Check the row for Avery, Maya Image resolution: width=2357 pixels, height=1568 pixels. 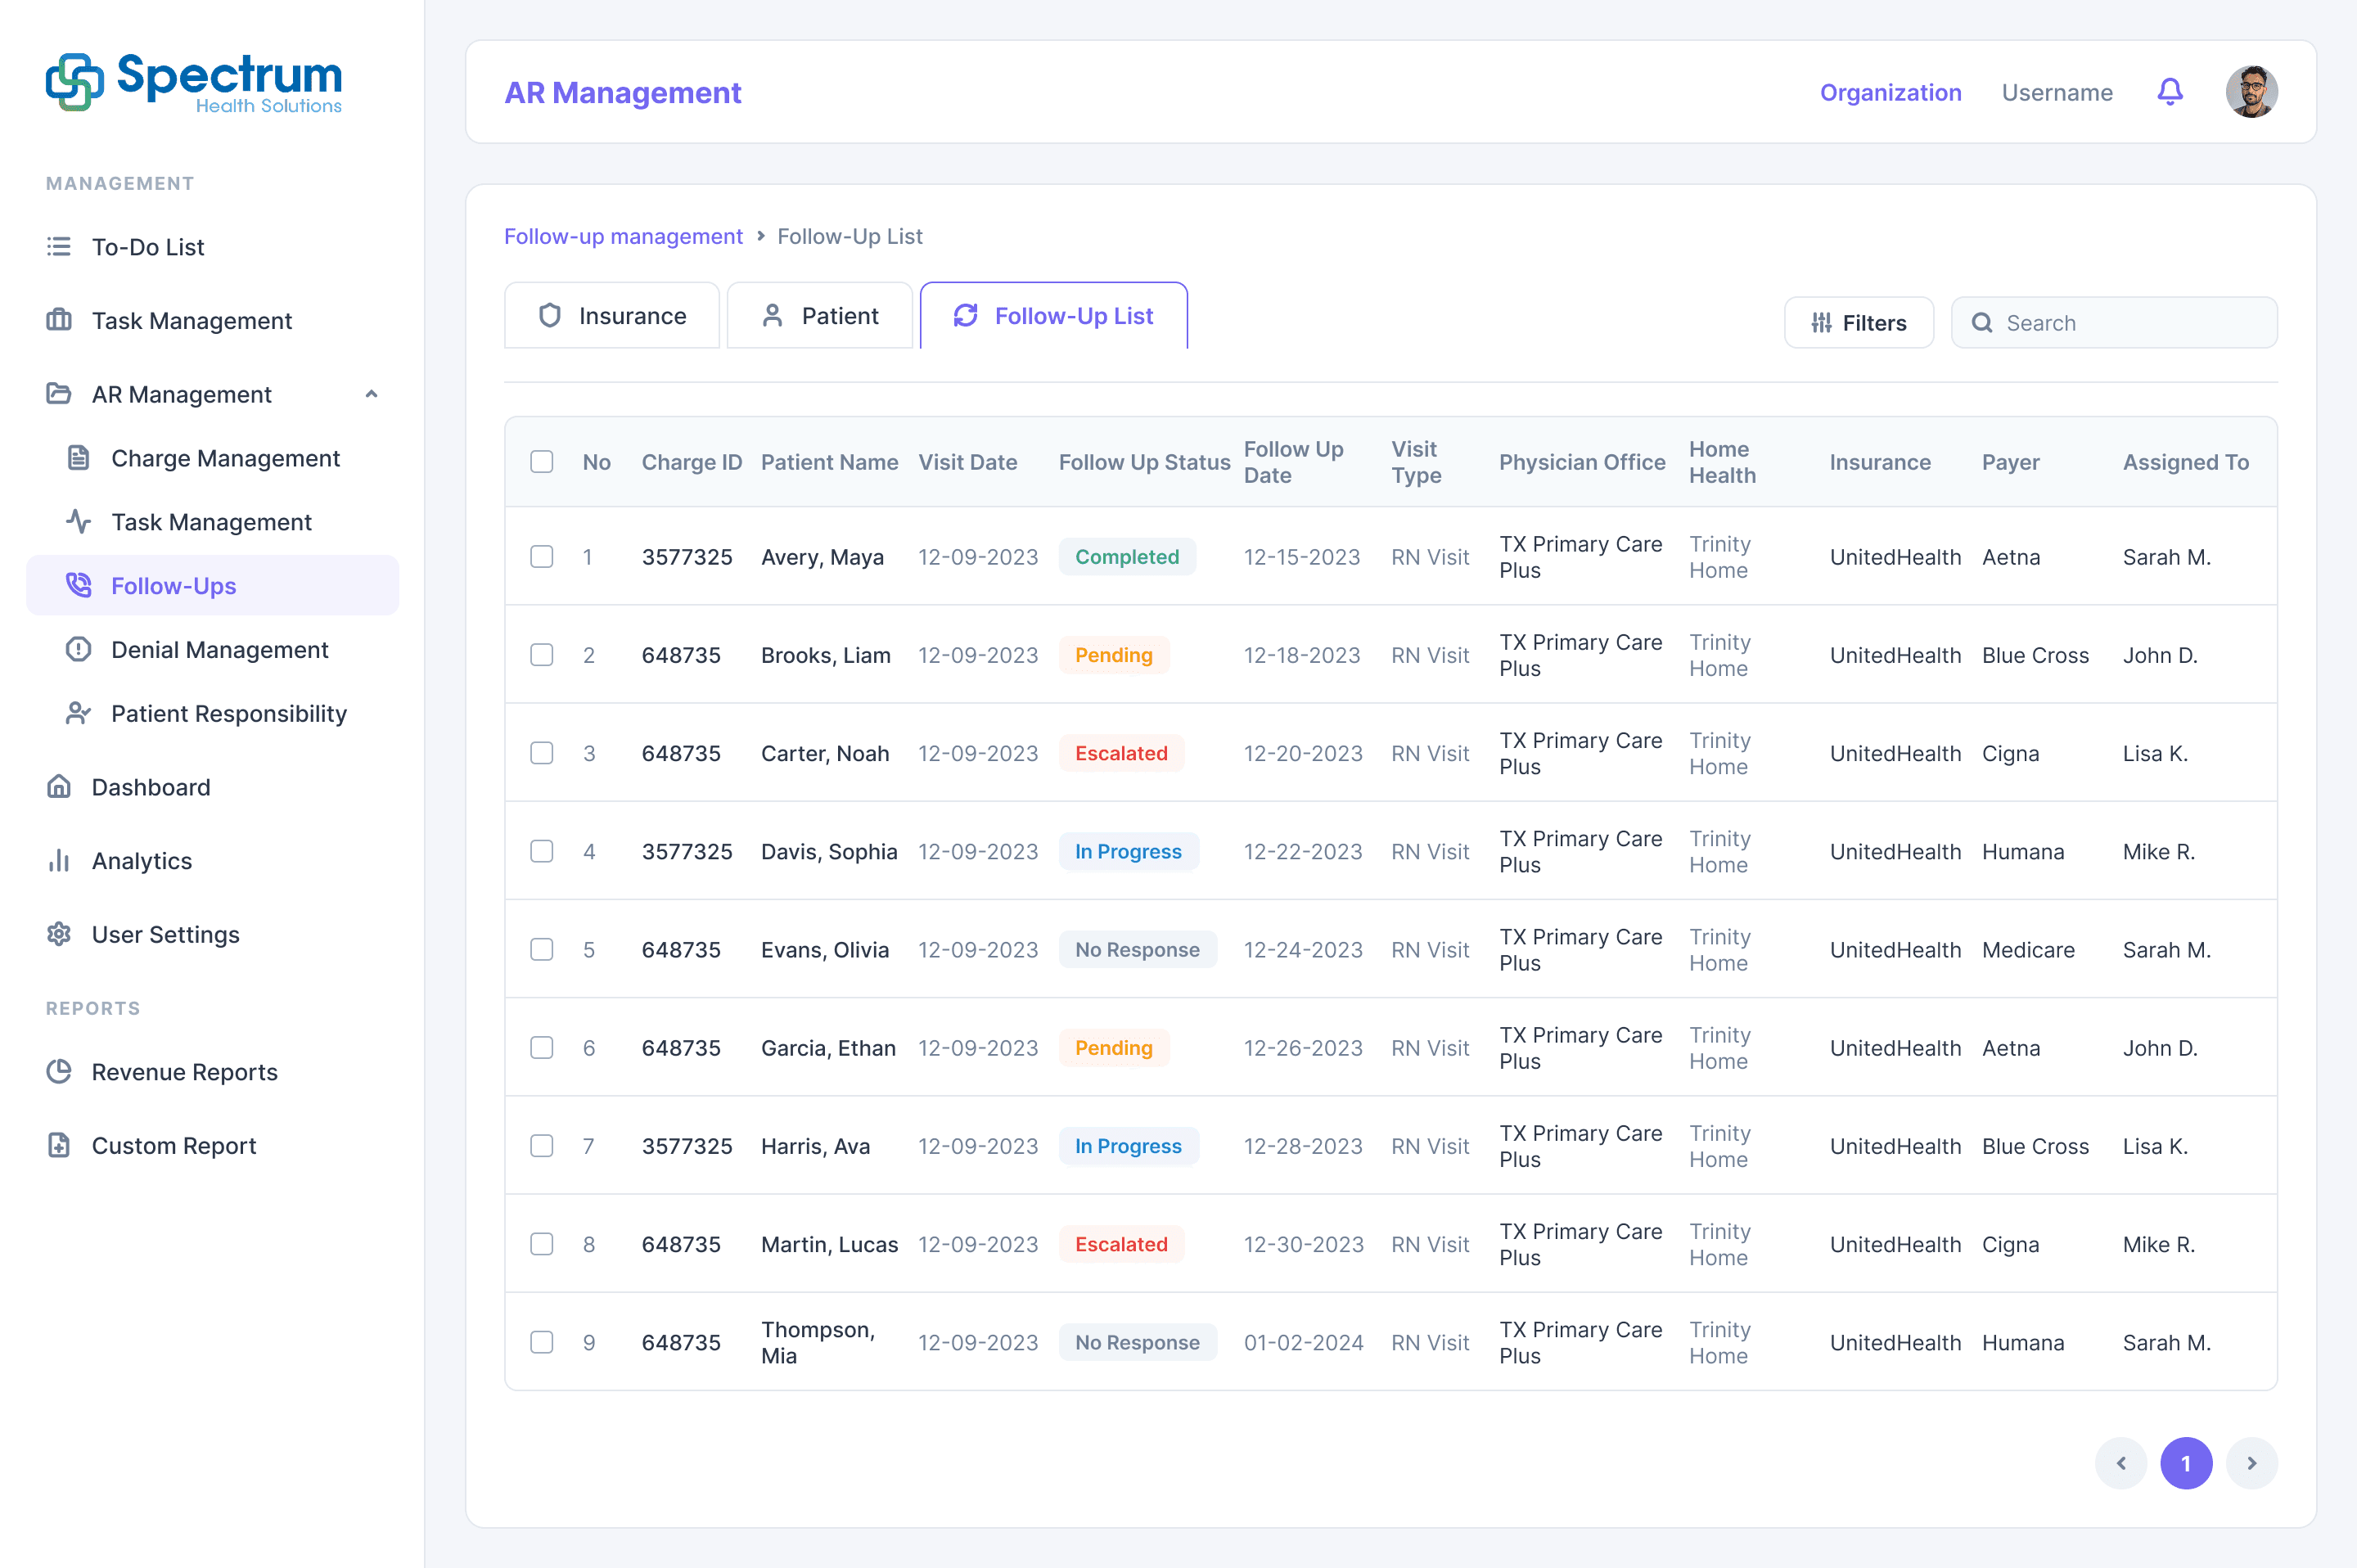[x=542, y=557]
